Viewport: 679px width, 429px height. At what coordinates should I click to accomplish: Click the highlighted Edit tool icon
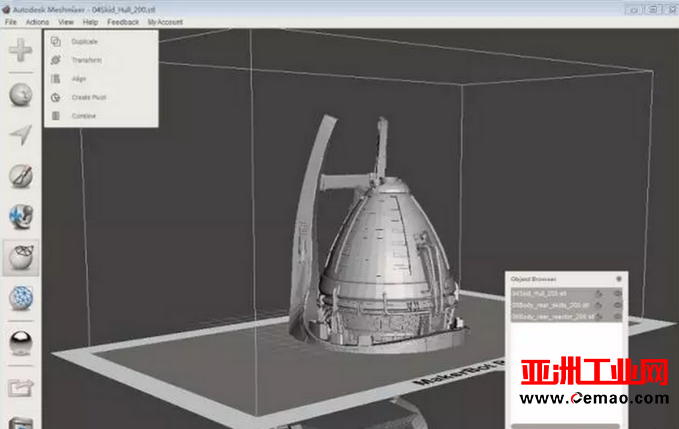coord(21,258)
